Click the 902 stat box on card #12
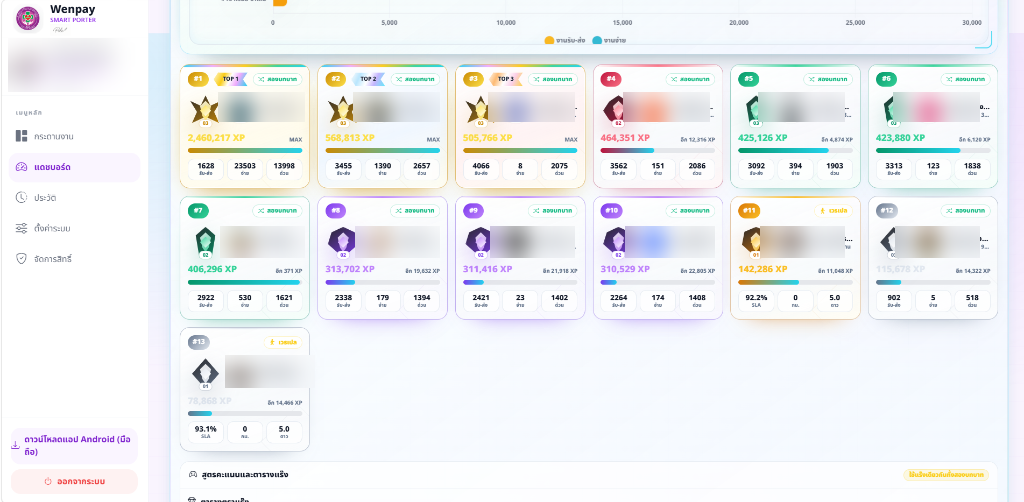1024x502 pixels. point(893,300)
